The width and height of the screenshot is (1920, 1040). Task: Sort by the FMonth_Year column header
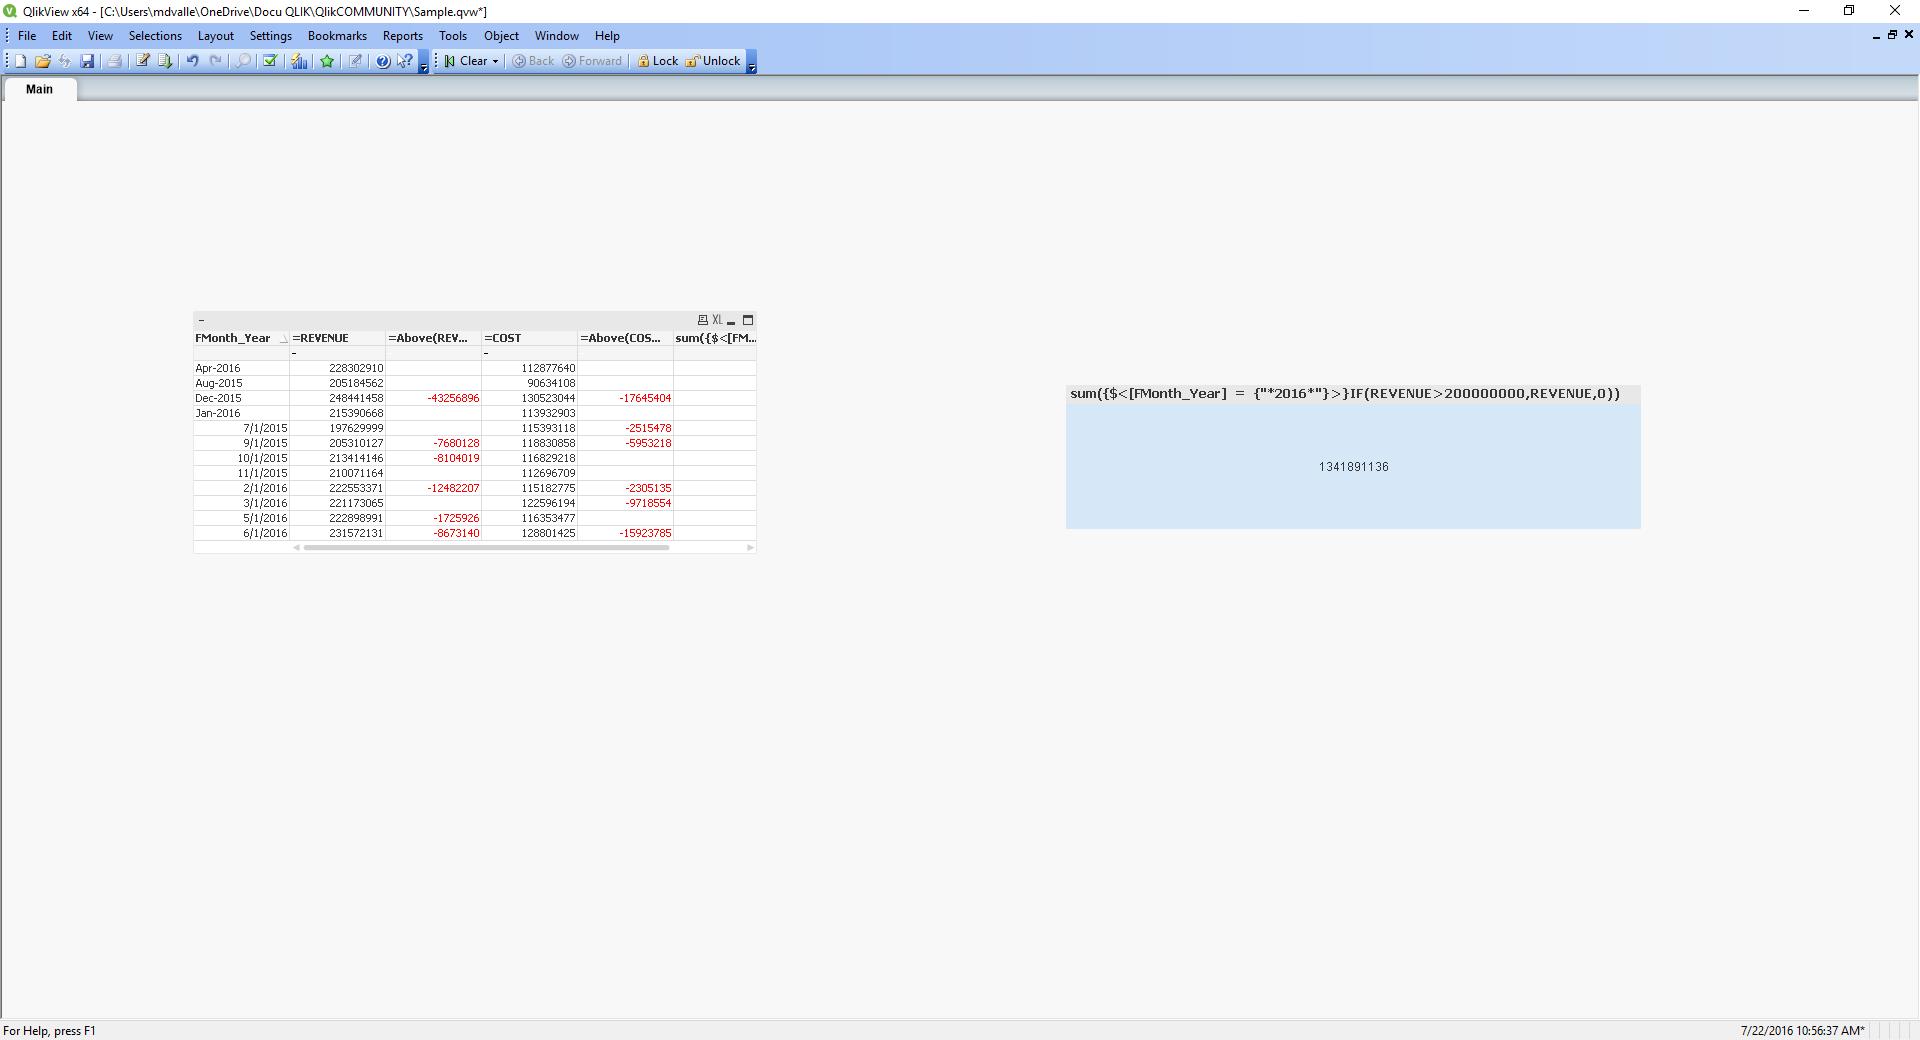[241, 338]
